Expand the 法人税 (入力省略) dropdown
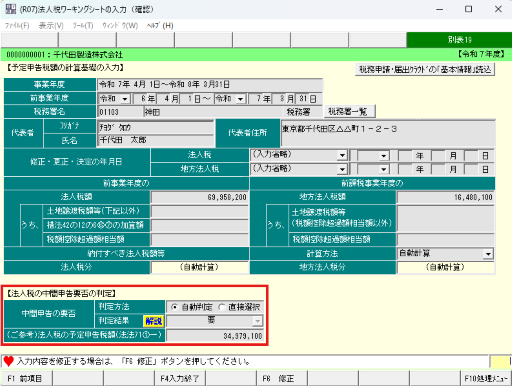Image resolution: width=512 pixels, height=386 pixels. (x=342, y=155)
